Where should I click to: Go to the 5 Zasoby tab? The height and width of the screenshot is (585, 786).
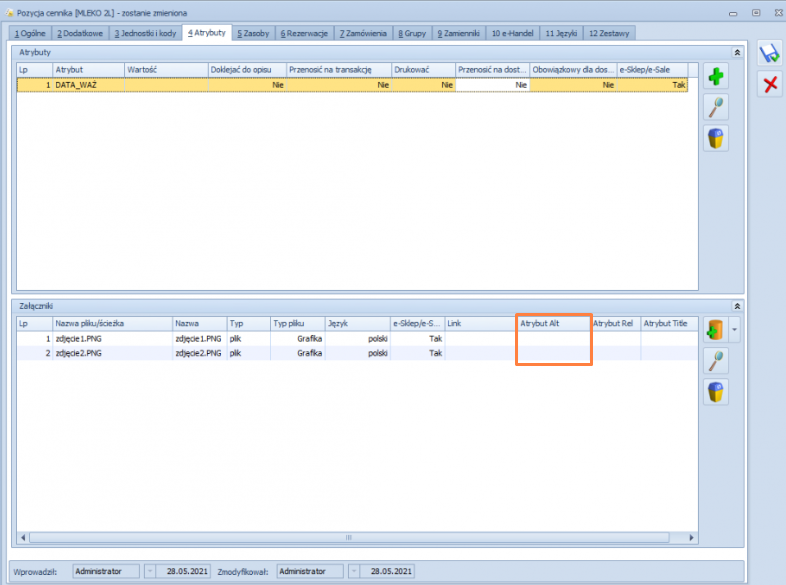click(x=253, y=34)
